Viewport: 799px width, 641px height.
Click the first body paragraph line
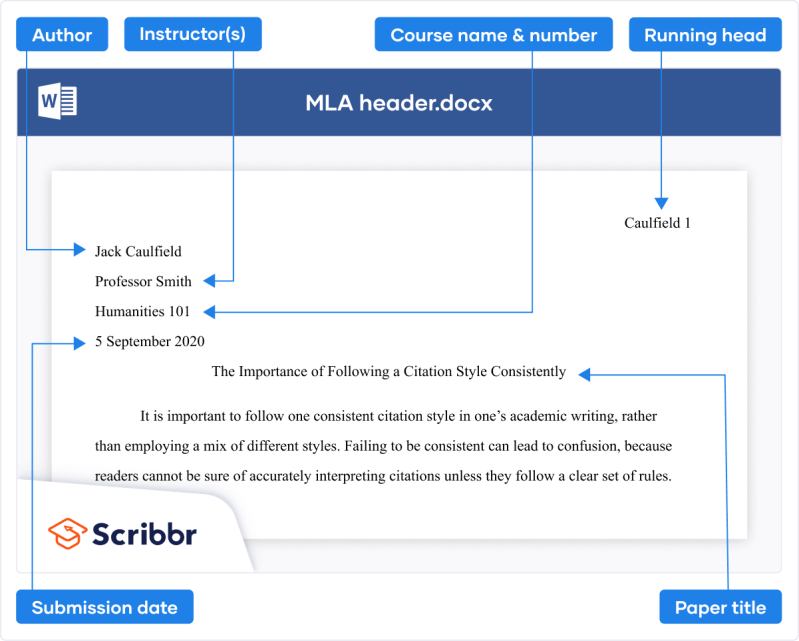(398, 416)
